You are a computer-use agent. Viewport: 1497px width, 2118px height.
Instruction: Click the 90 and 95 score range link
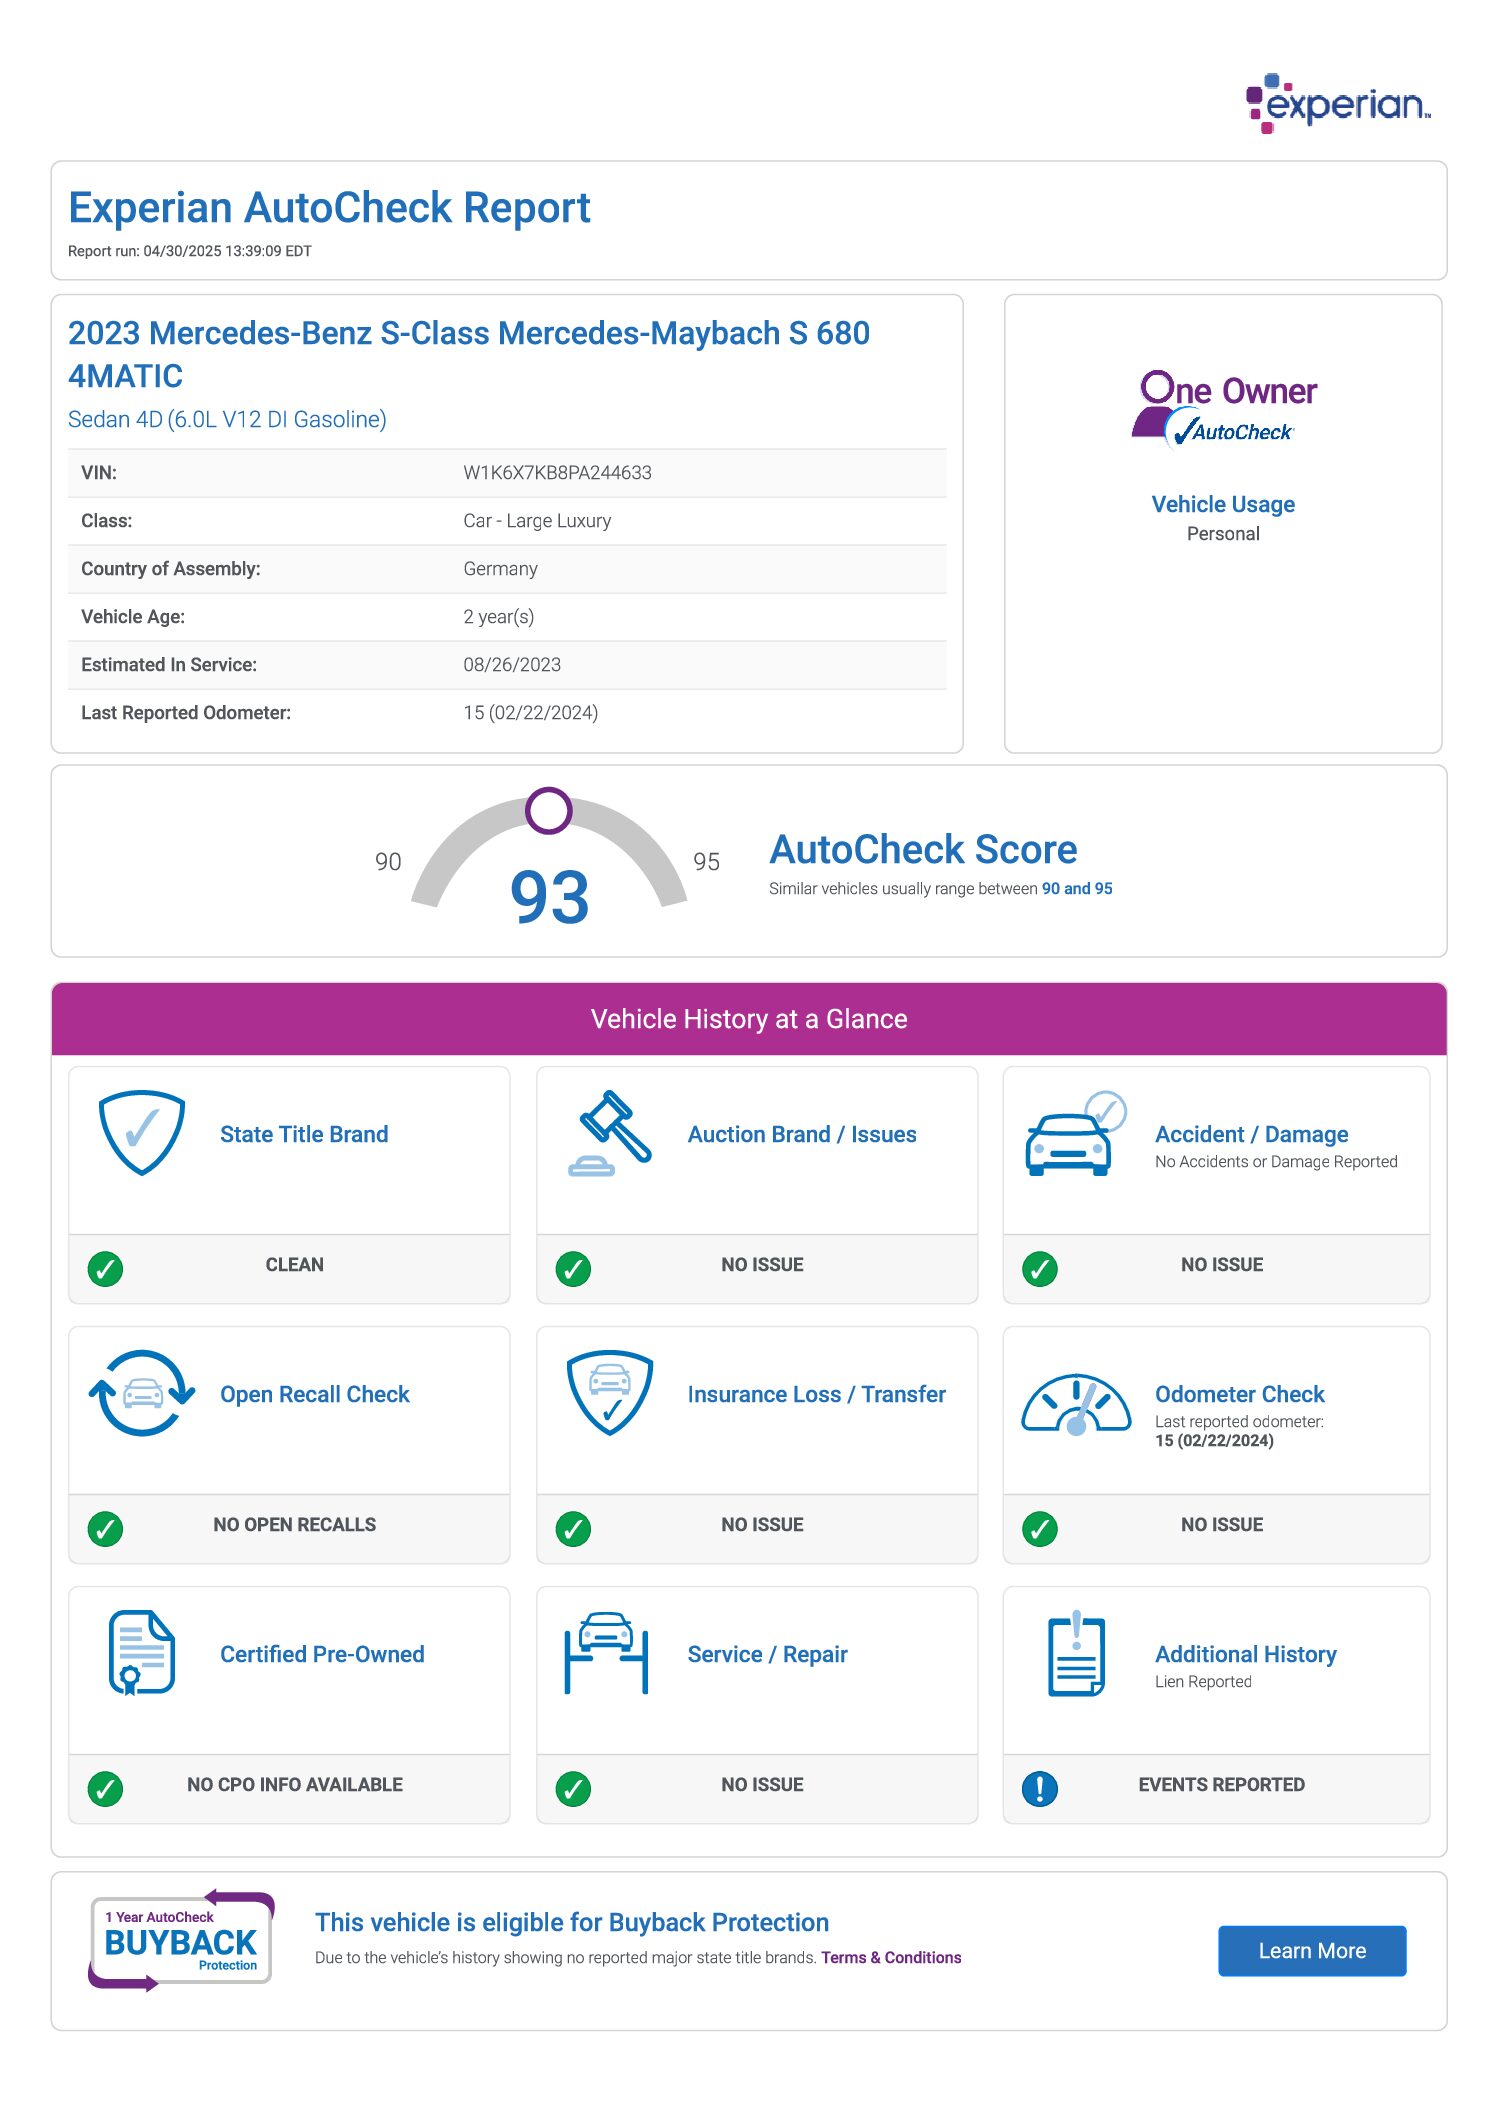[1077, 888]
